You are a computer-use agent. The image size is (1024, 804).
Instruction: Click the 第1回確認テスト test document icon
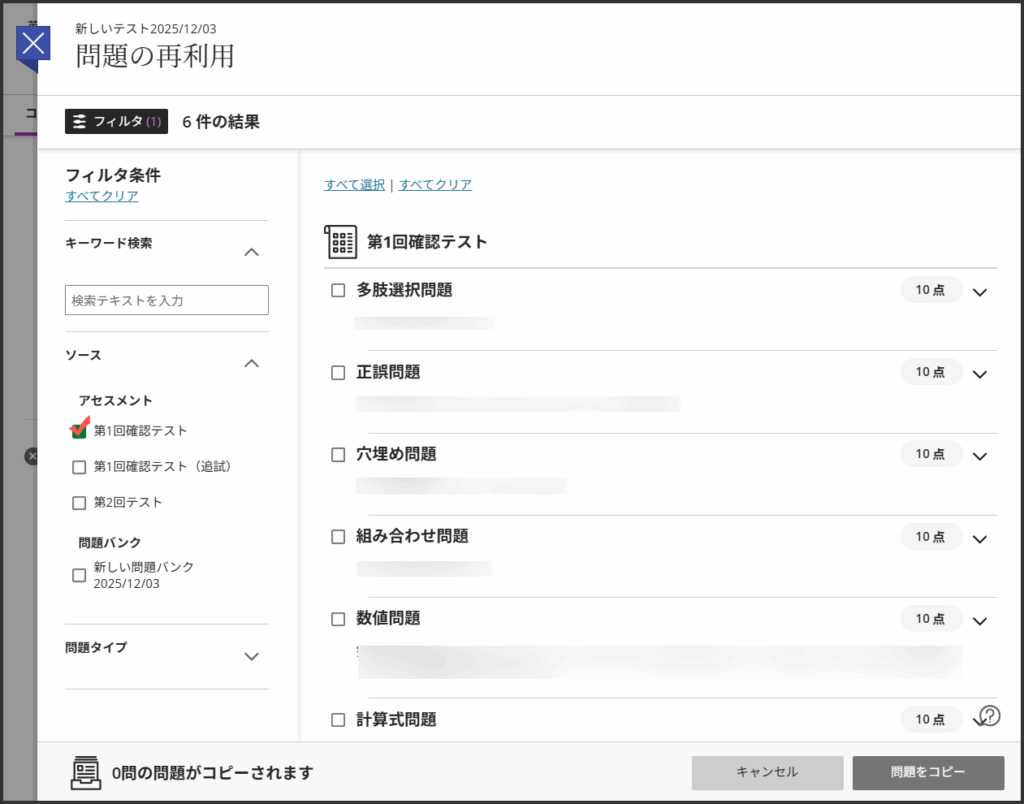[341, 242]
